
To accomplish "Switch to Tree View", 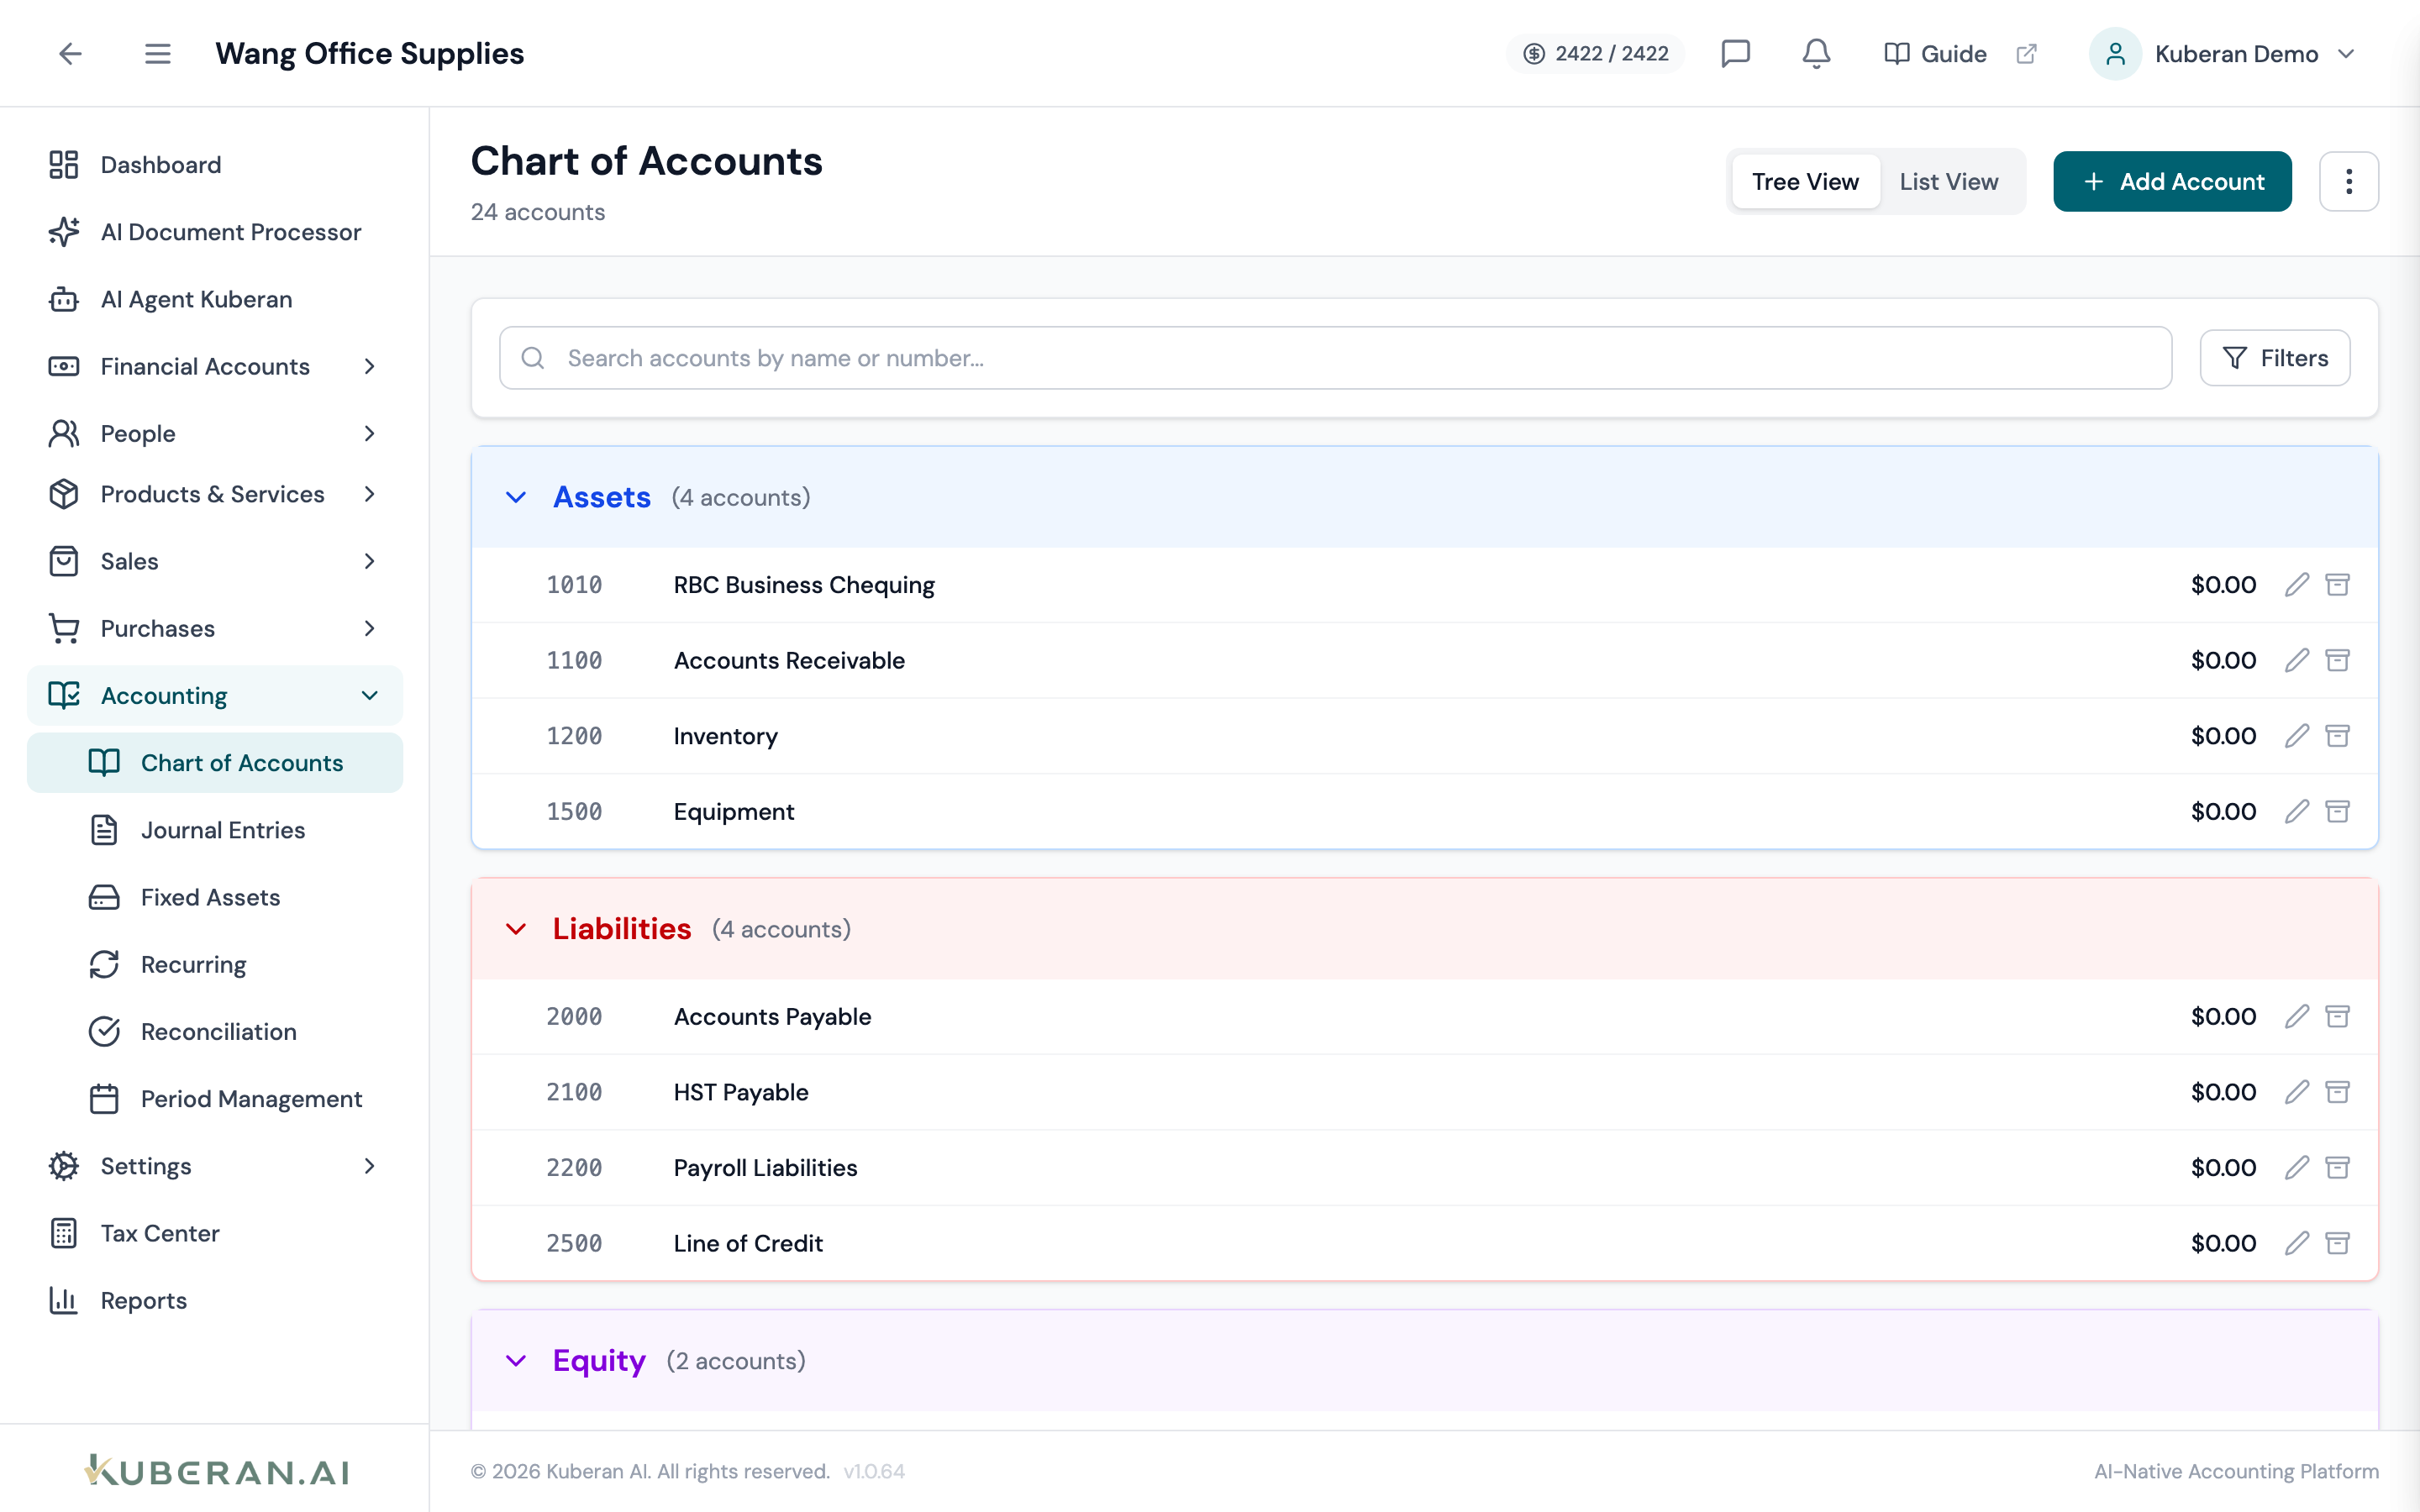I will pyautogui.click(x=1805, y=181).
